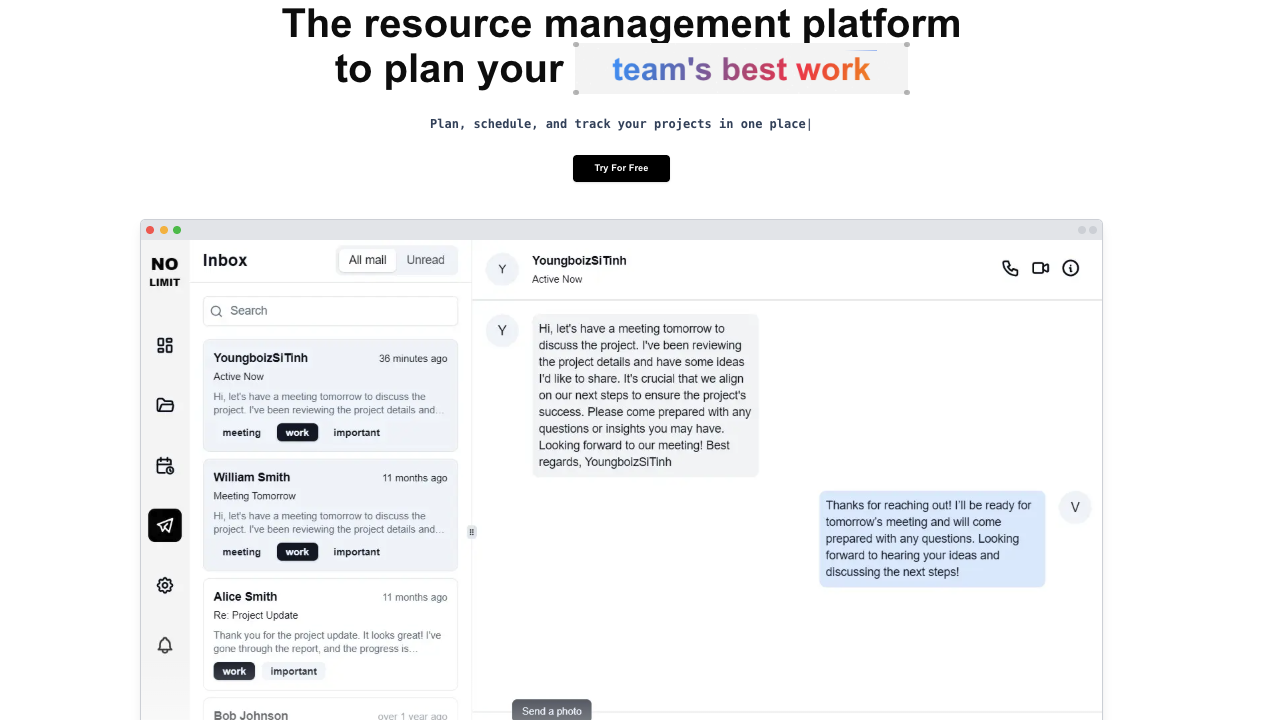Click the Try For Free button
This screenshot has width=1280, height=720.
click(621, 168)
